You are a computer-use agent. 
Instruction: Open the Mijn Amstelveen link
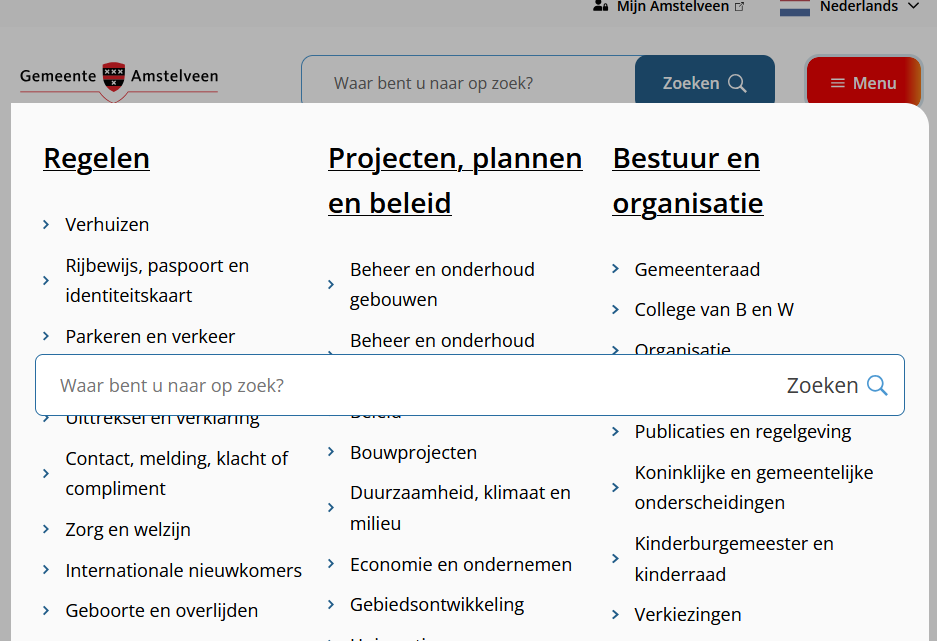[673, 7]
